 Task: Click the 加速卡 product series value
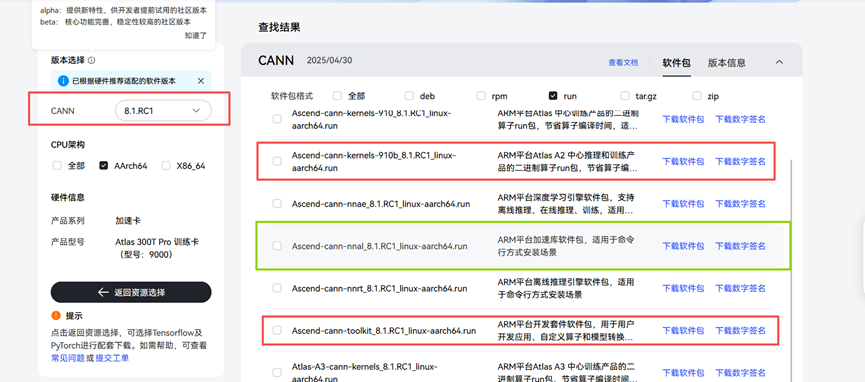click(x=128, y=220)
